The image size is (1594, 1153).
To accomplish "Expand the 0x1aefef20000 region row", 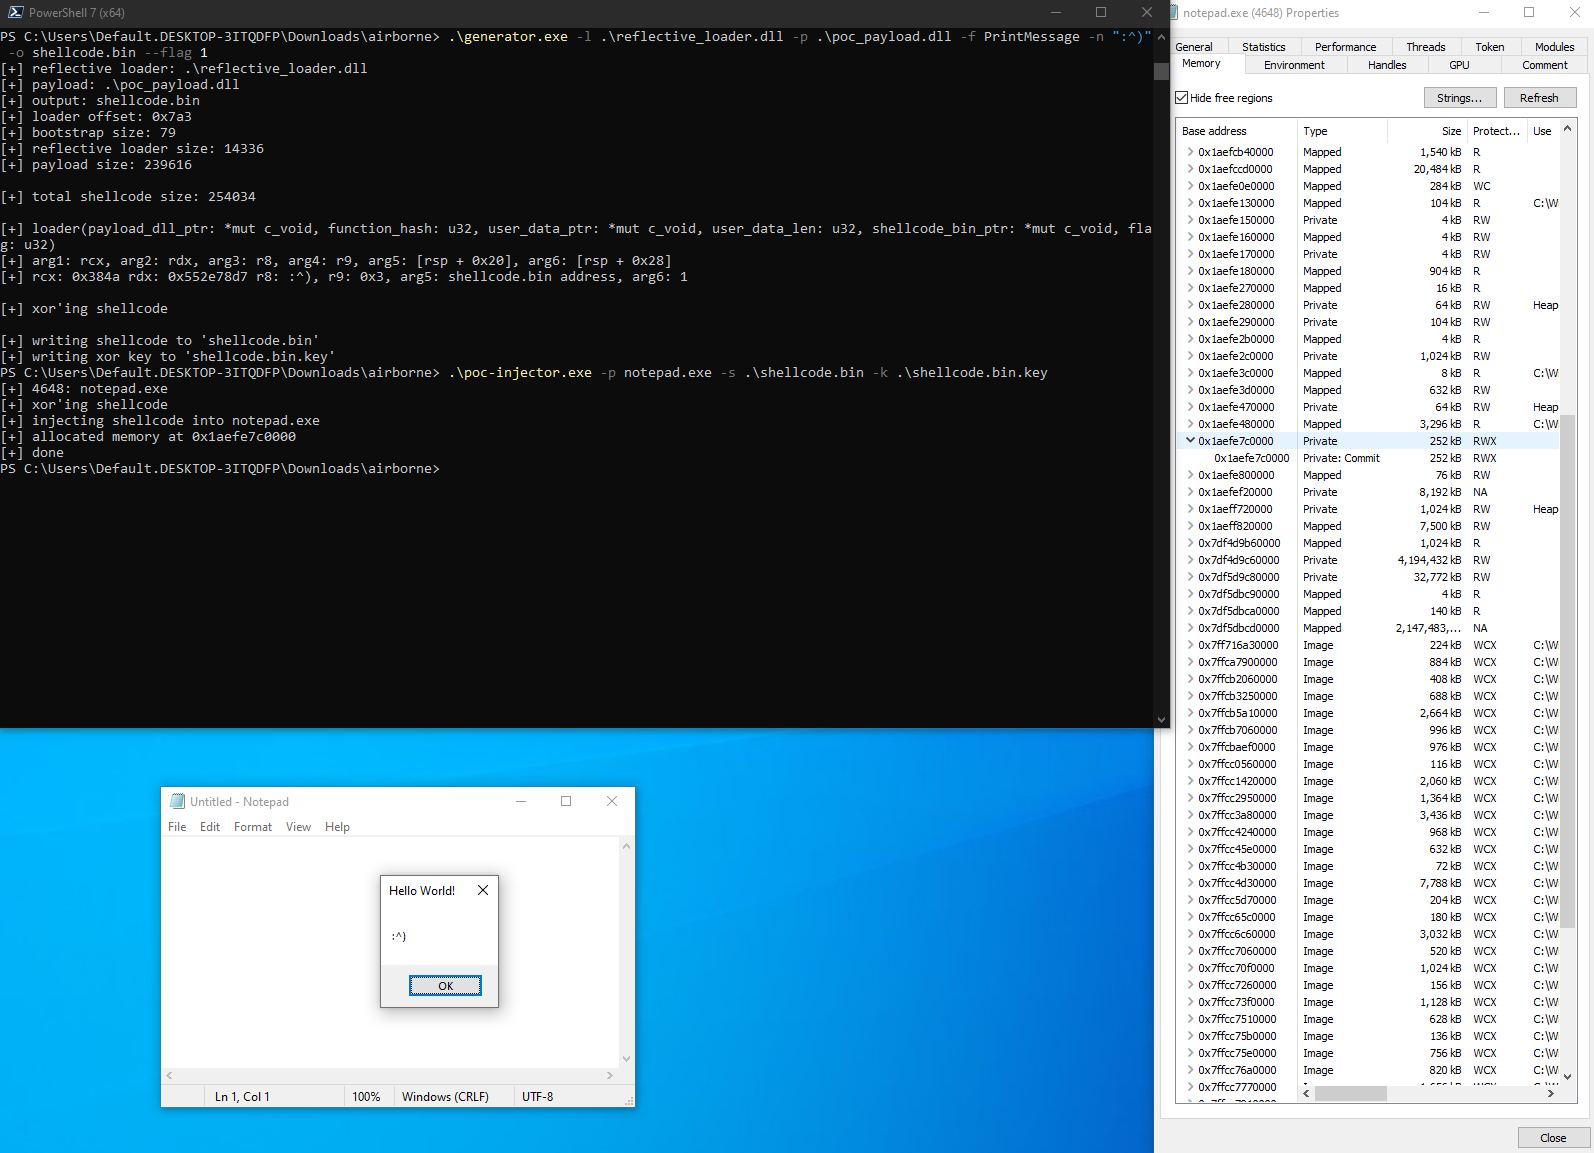I will point(1190,492).
